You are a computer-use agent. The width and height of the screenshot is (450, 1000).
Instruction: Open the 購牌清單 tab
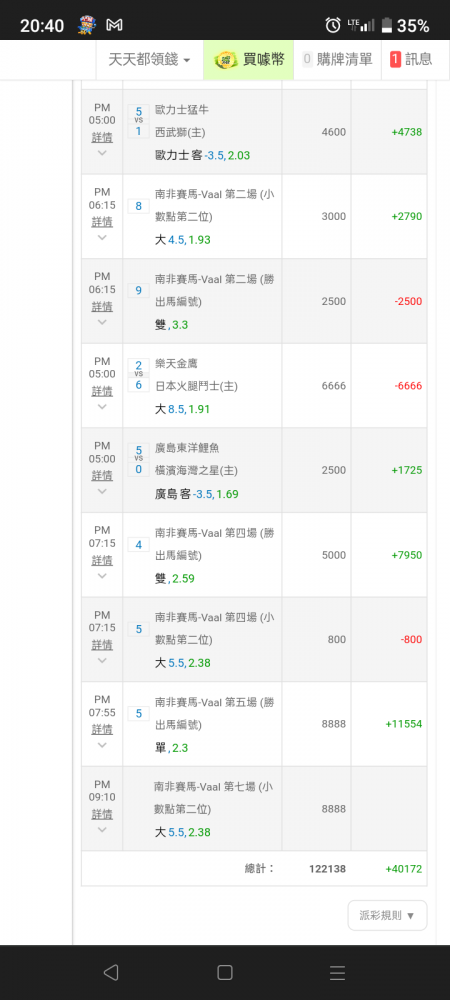coord(337,60)
